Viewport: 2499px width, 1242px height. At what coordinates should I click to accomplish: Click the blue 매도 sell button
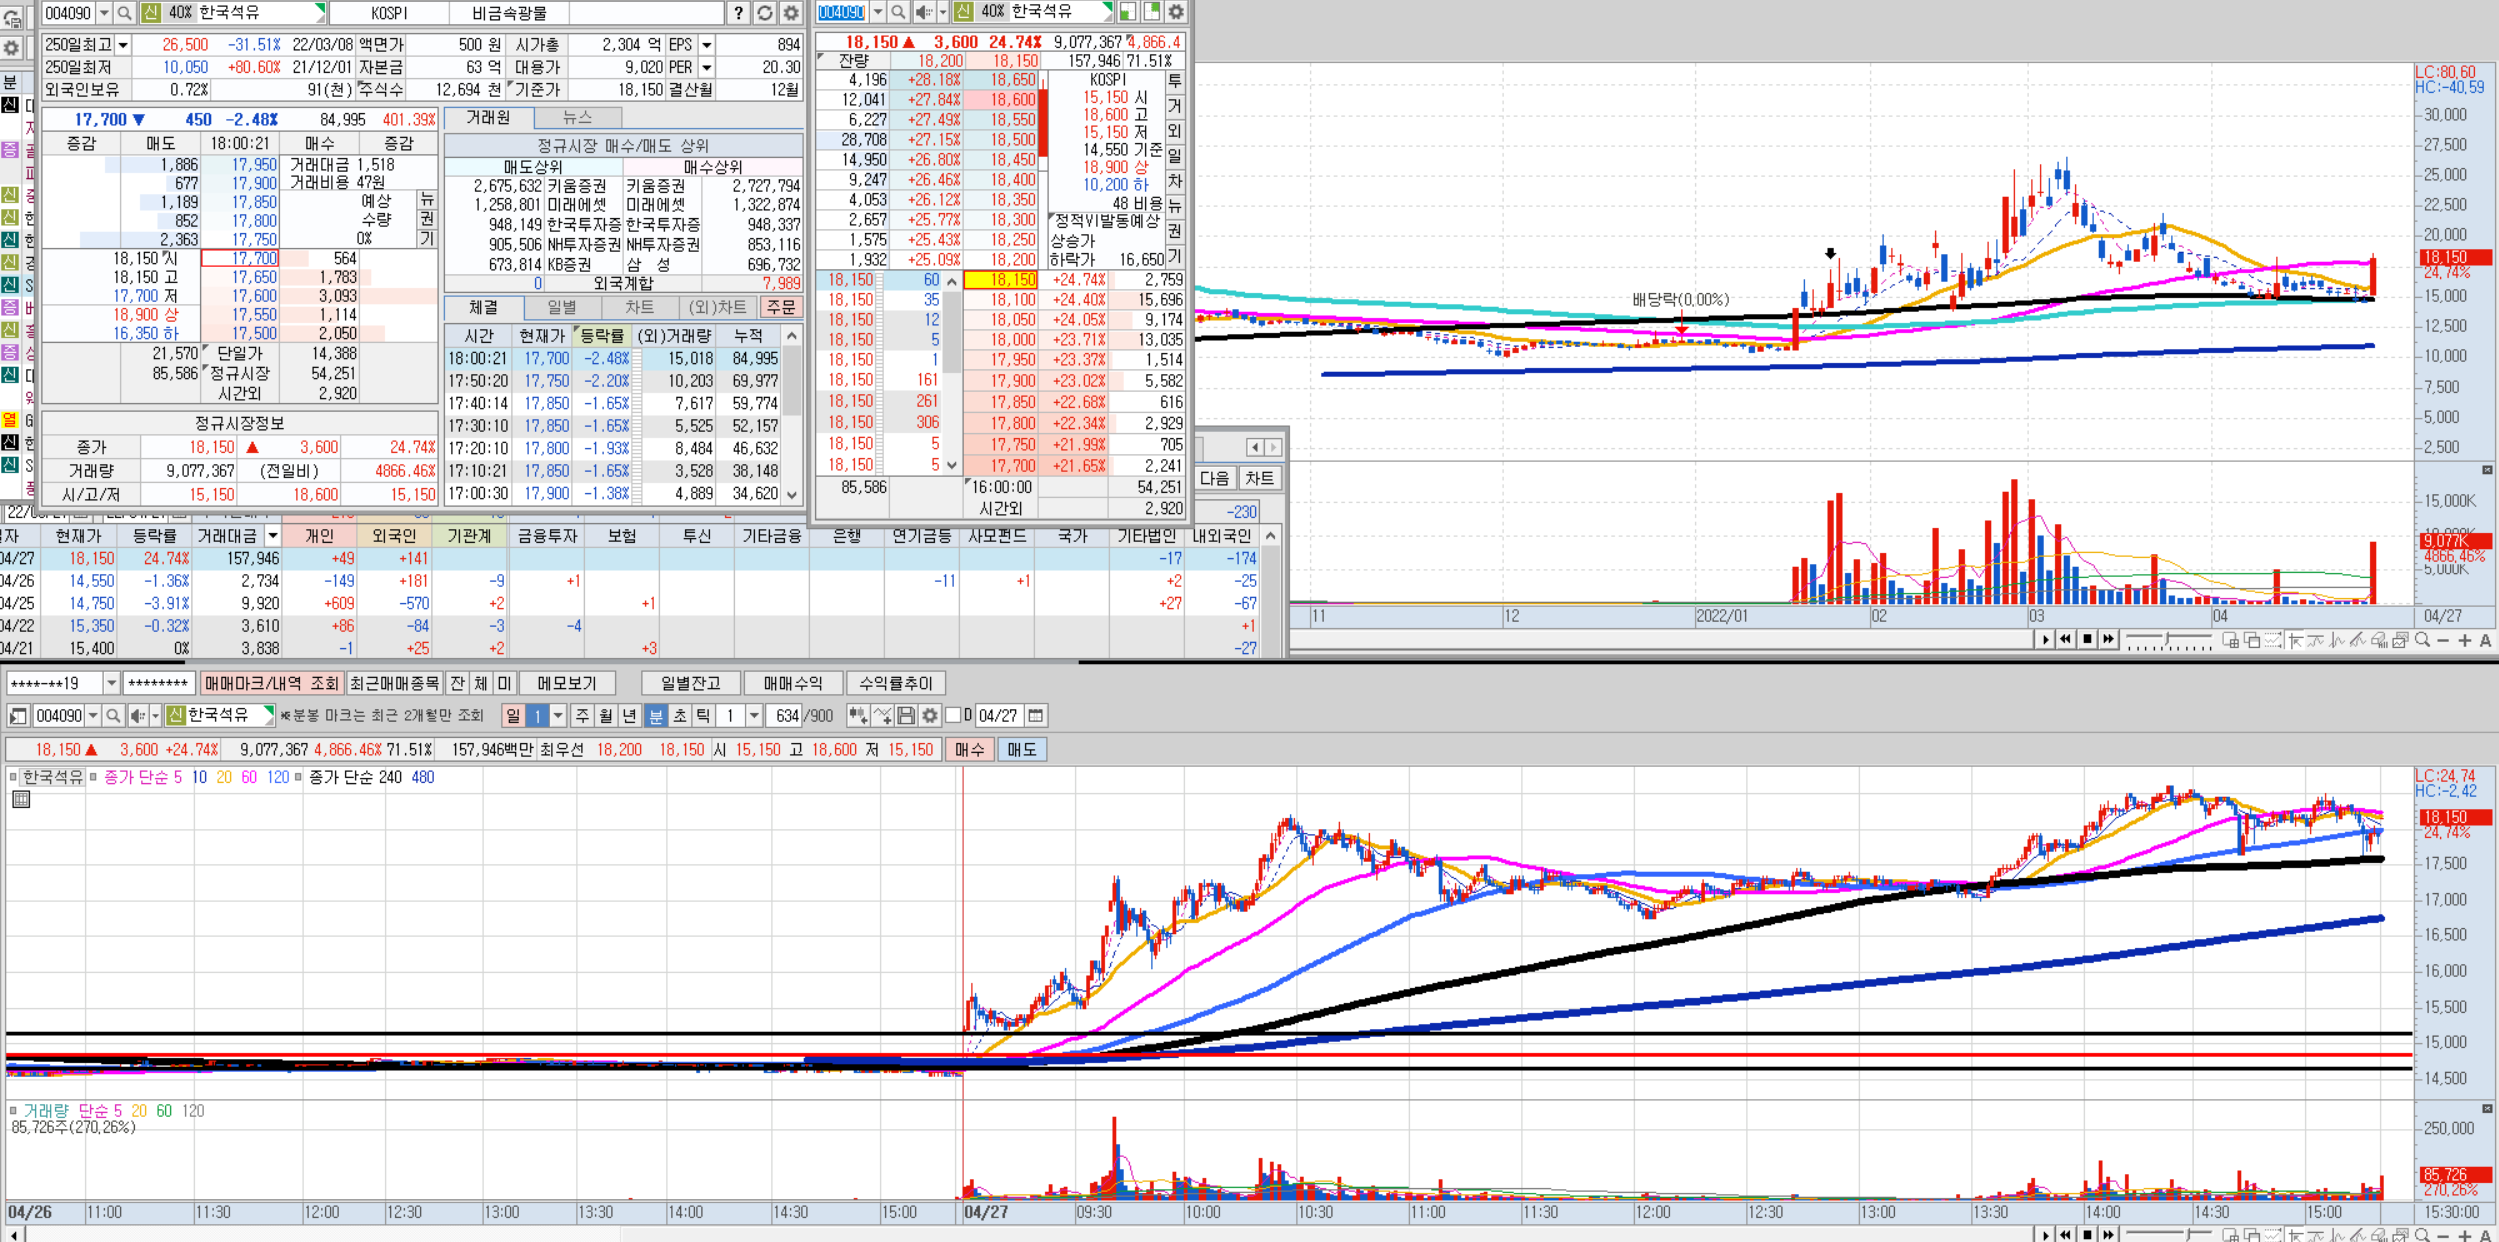tap(1022, 749)
